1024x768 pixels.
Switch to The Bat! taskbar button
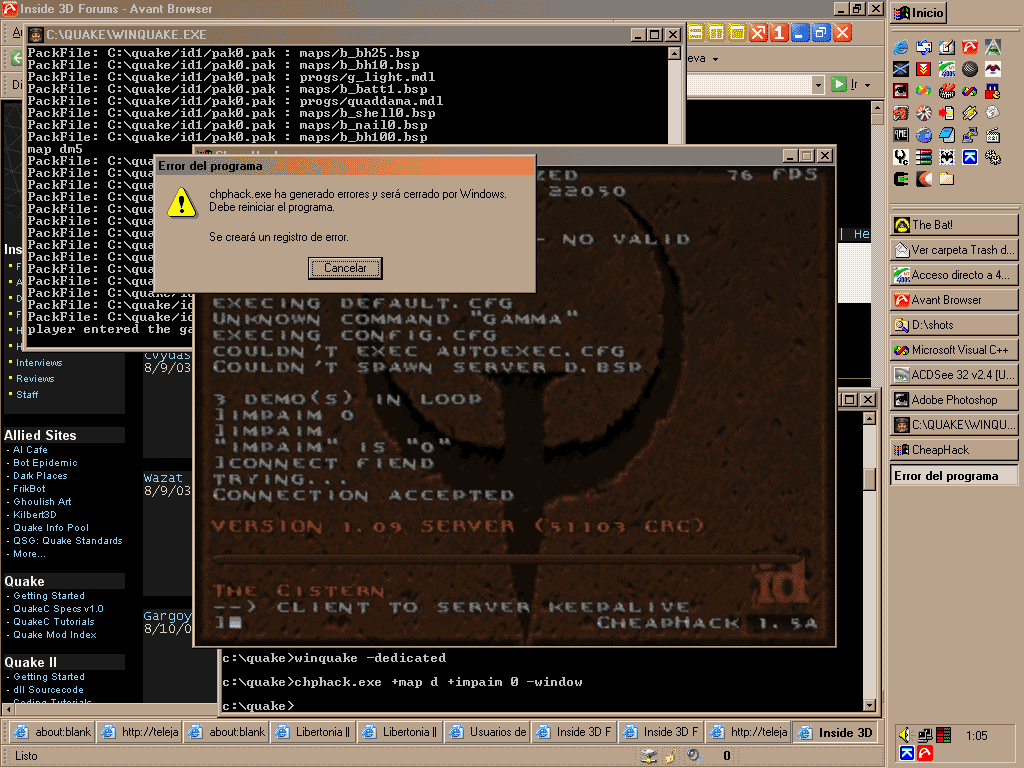953,225
